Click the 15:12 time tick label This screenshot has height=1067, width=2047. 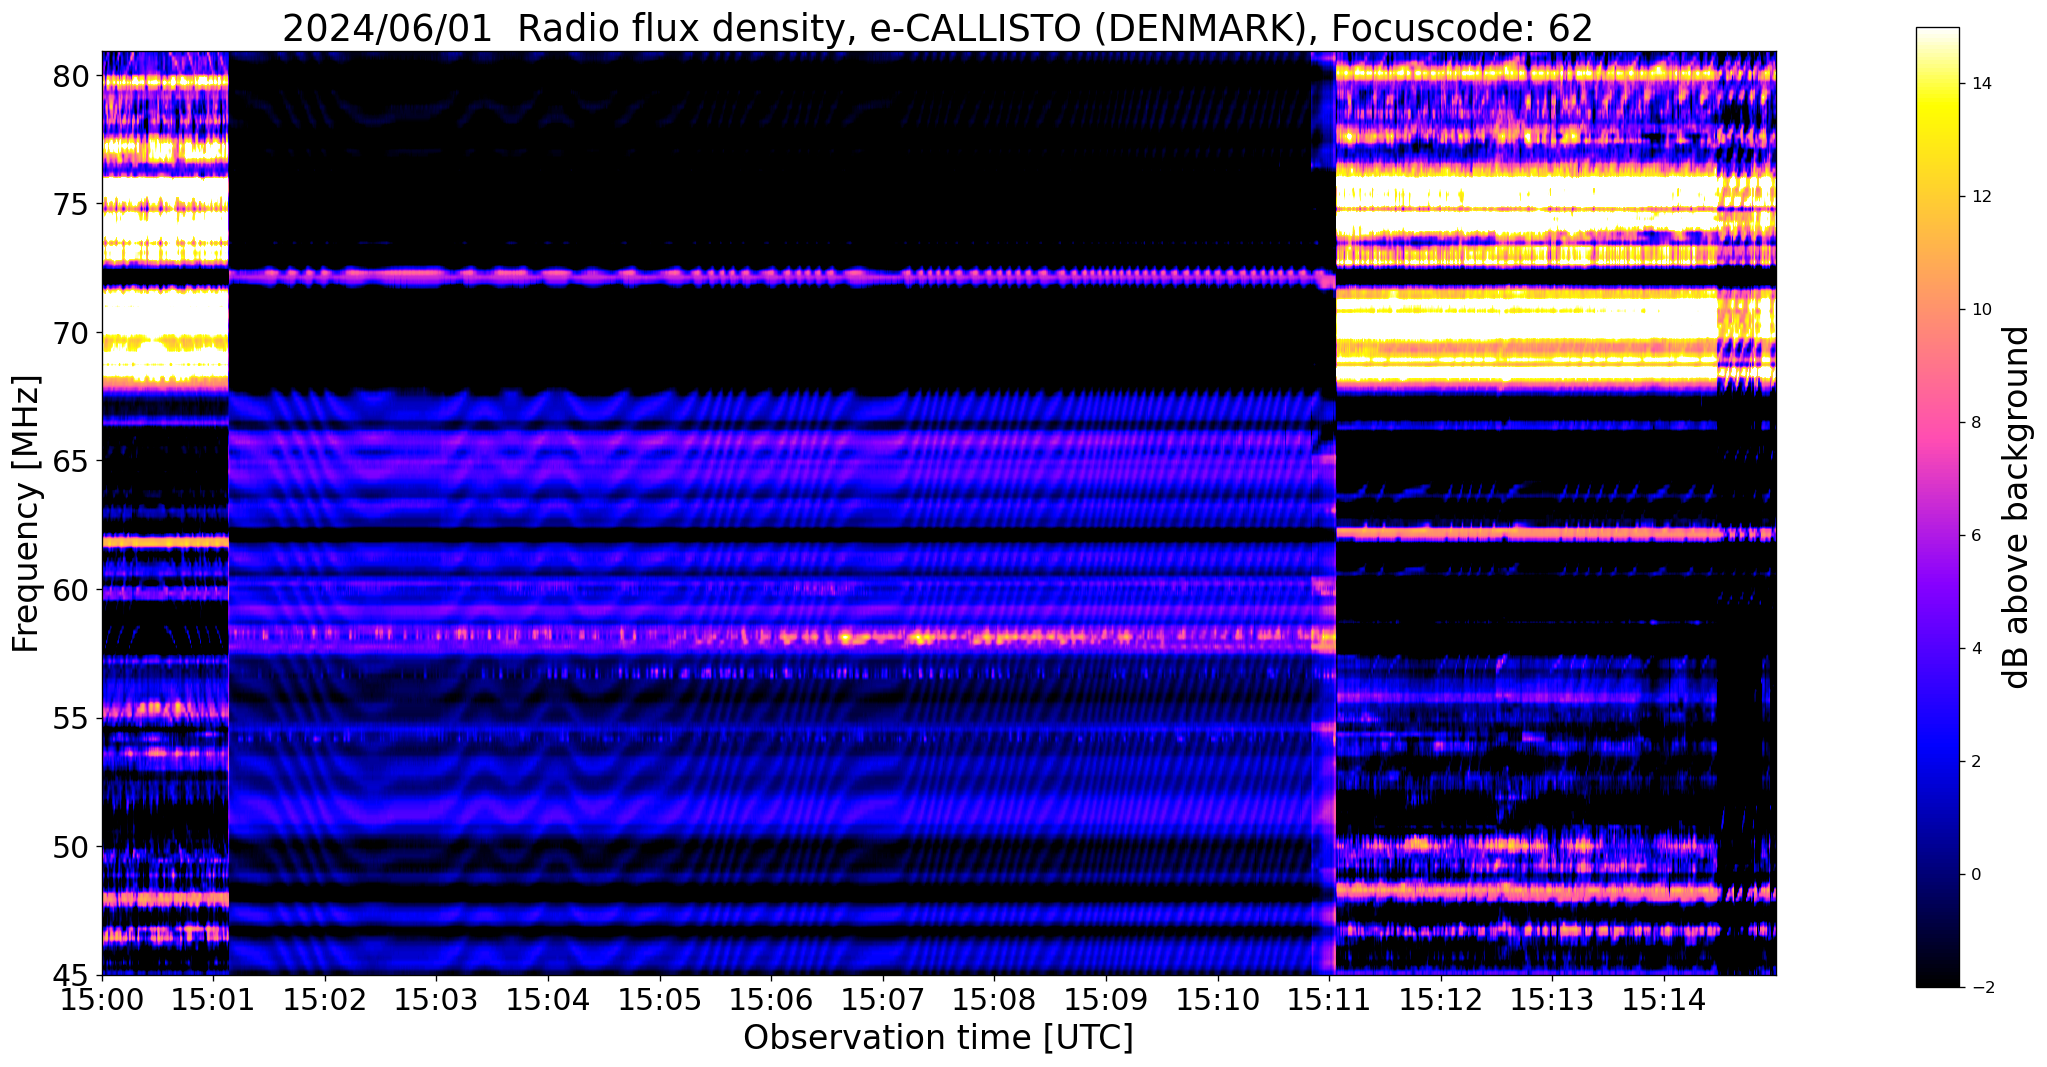1441,1001
